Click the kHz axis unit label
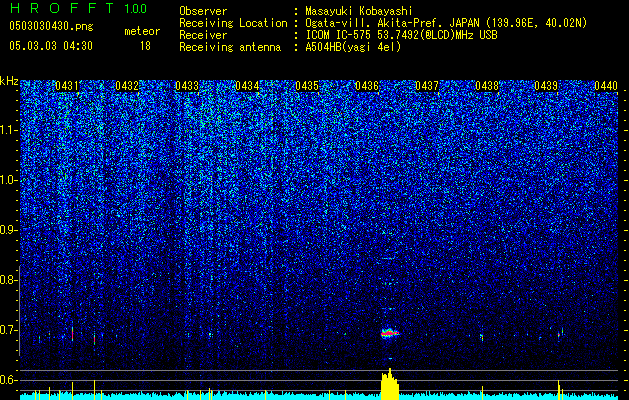The height and width of the screenshot is (400, 629). [x=9, y=81]
